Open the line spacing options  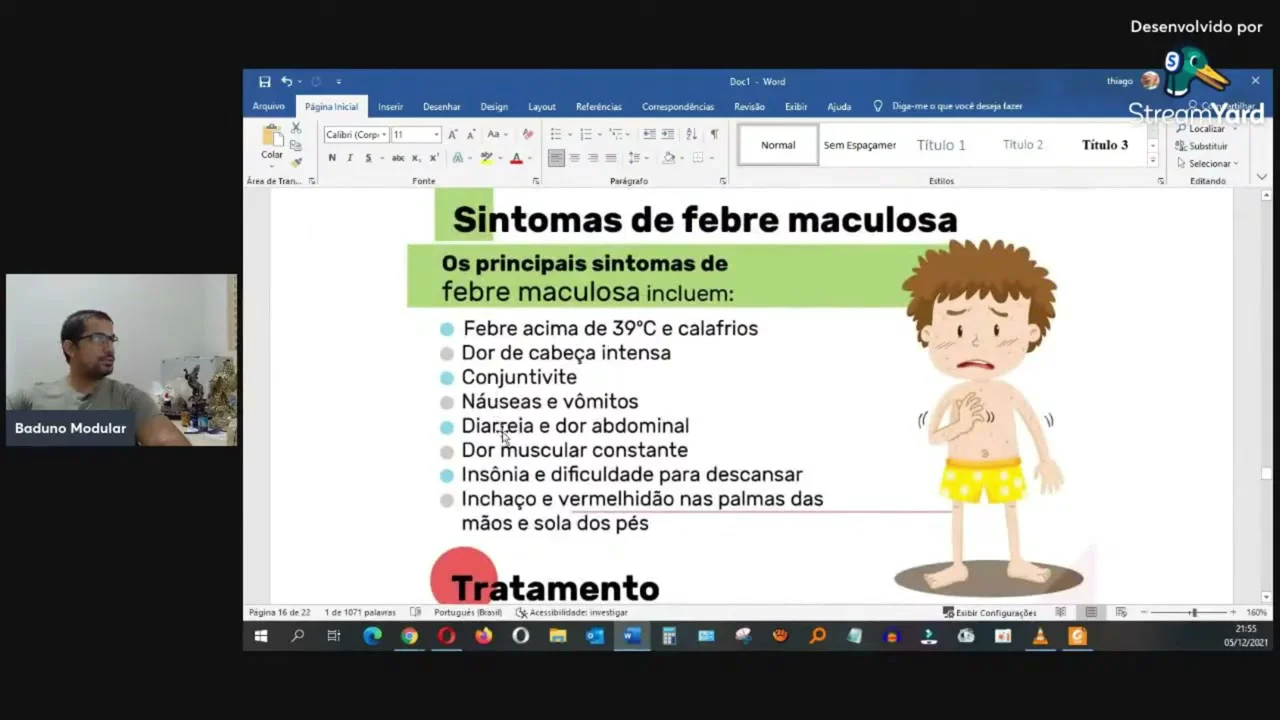(x=637, y=158)
